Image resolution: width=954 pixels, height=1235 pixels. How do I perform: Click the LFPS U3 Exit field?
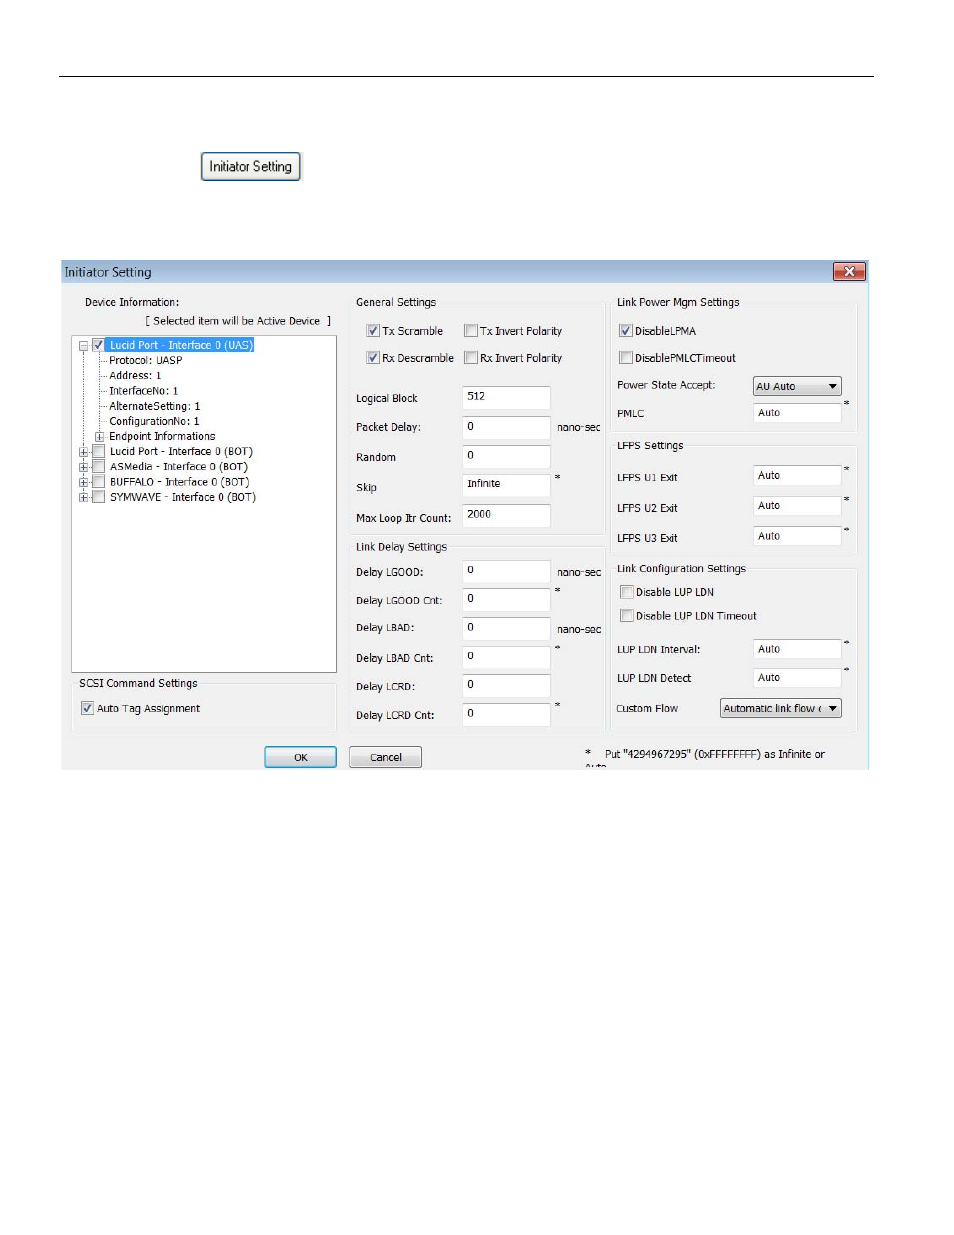797,537
